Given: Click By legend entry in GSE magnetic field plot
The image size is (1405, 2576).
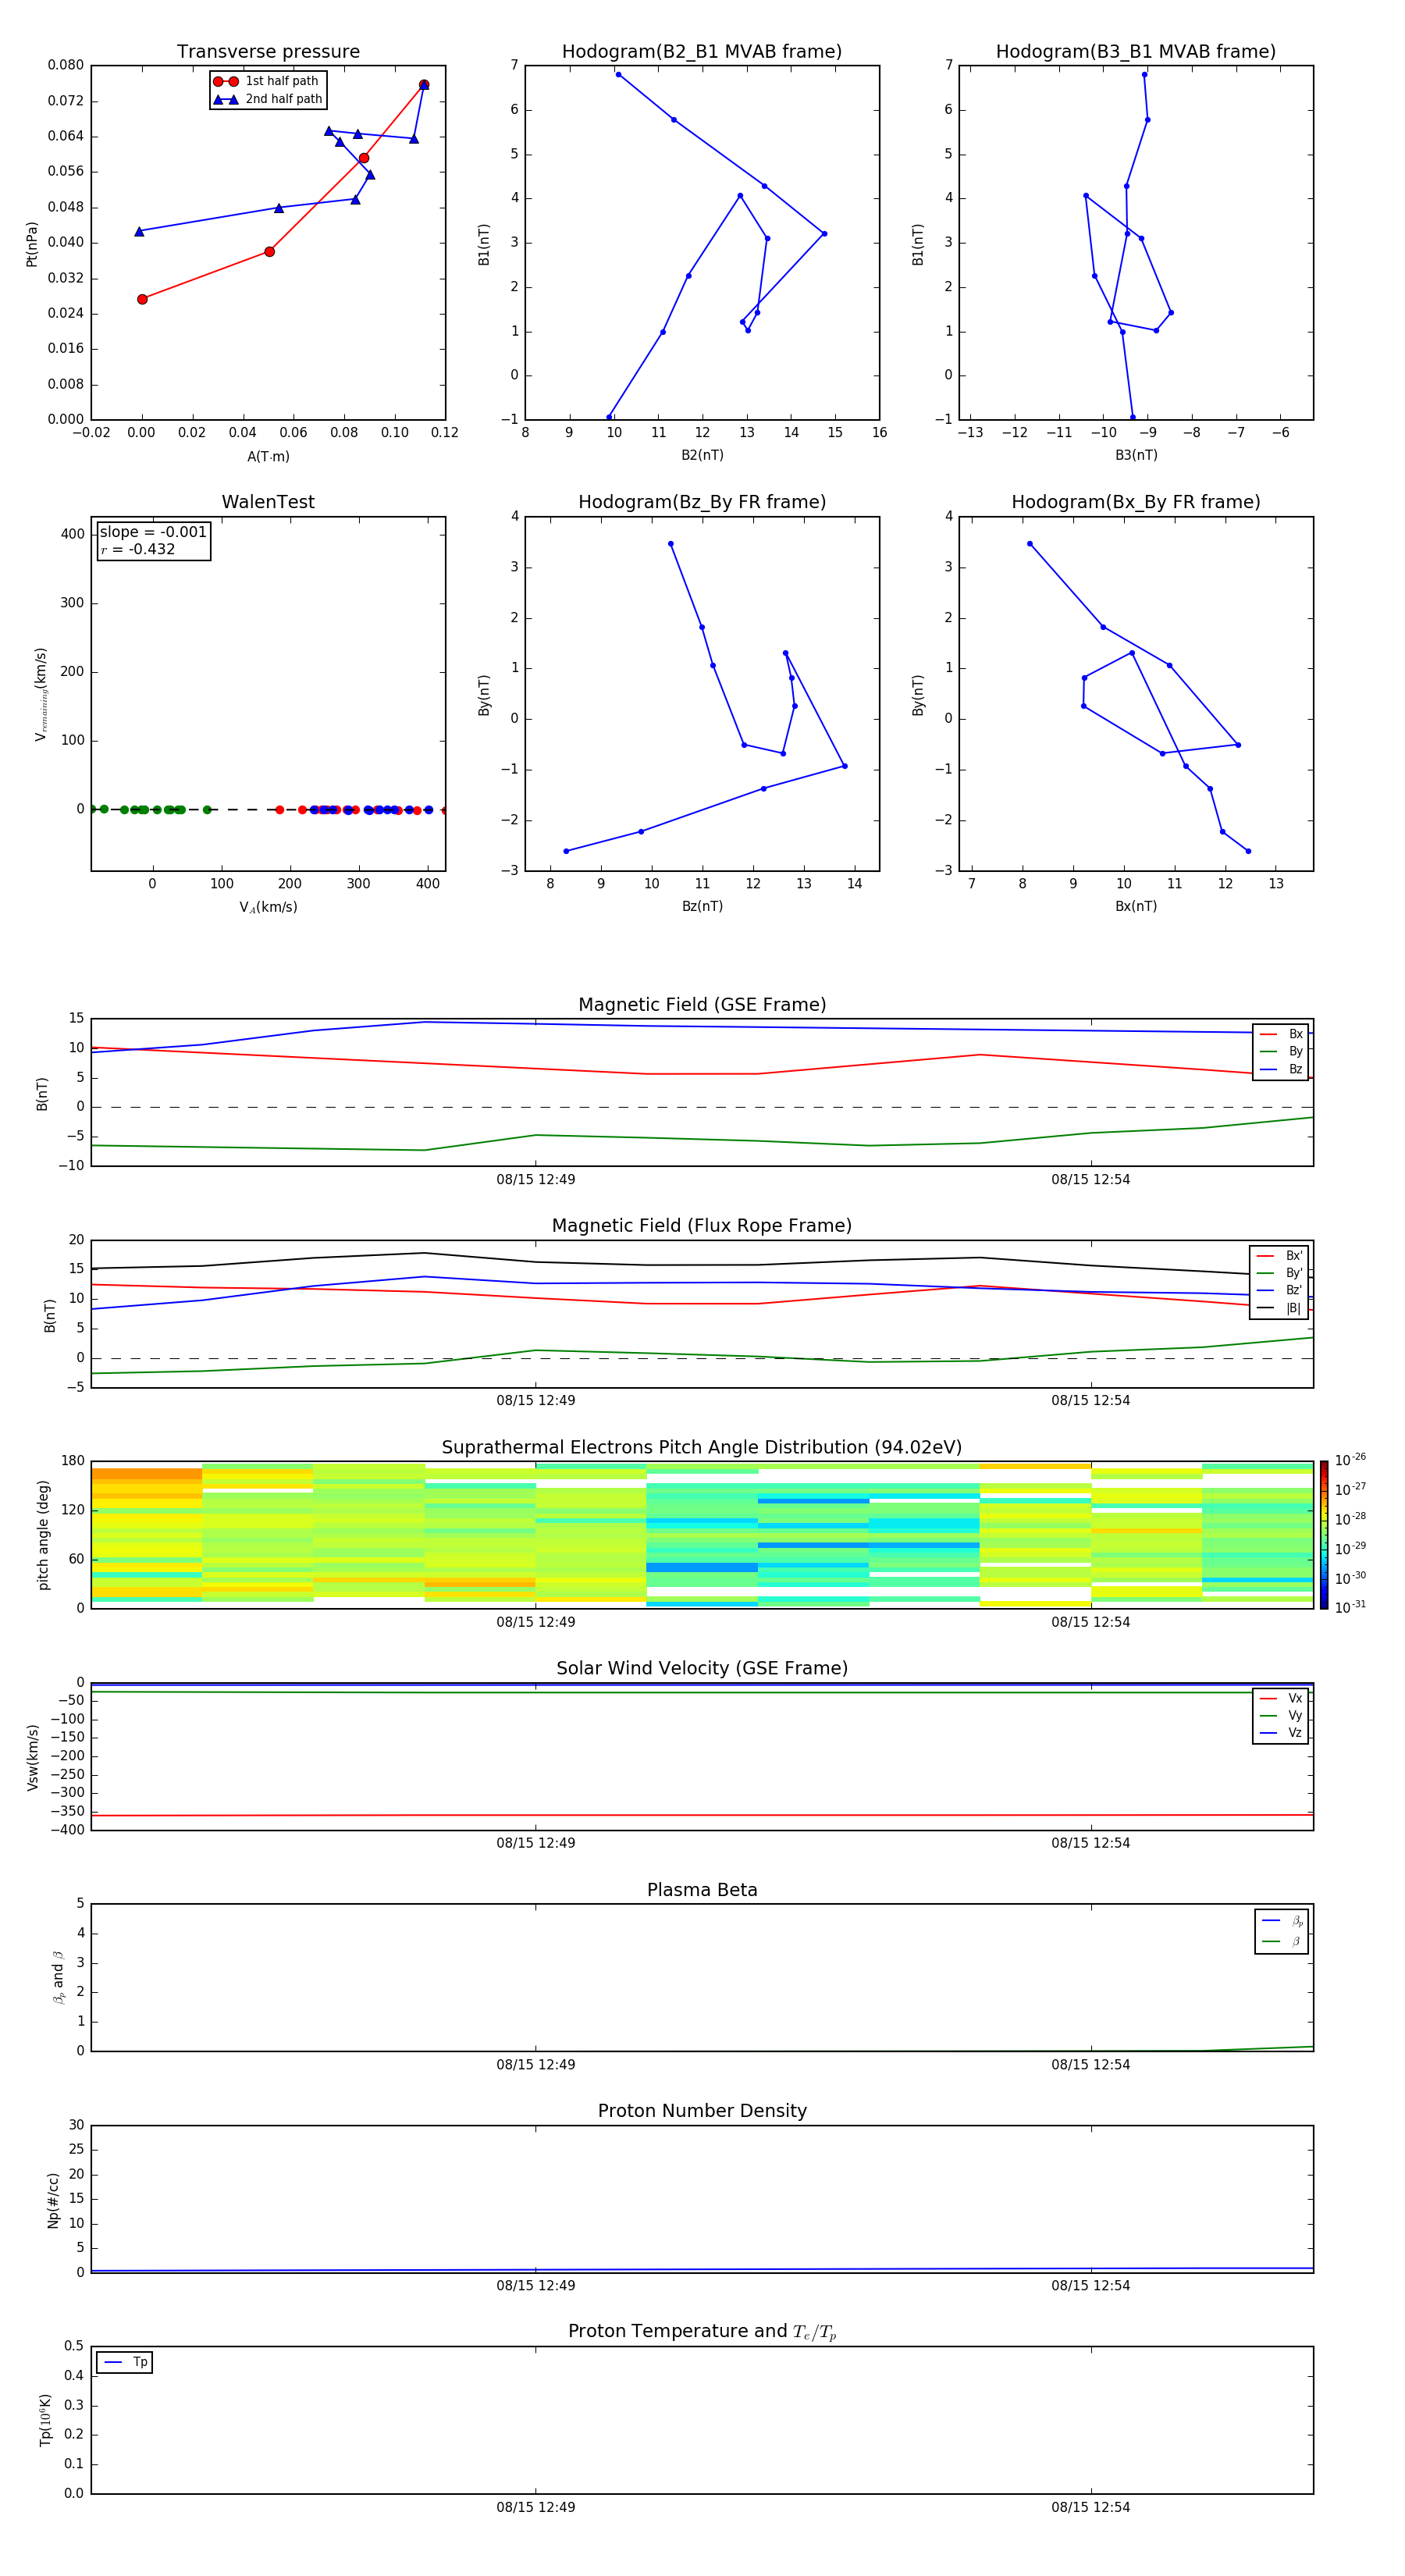Looking at the screenshot, I should (x=1281, y=1051).
